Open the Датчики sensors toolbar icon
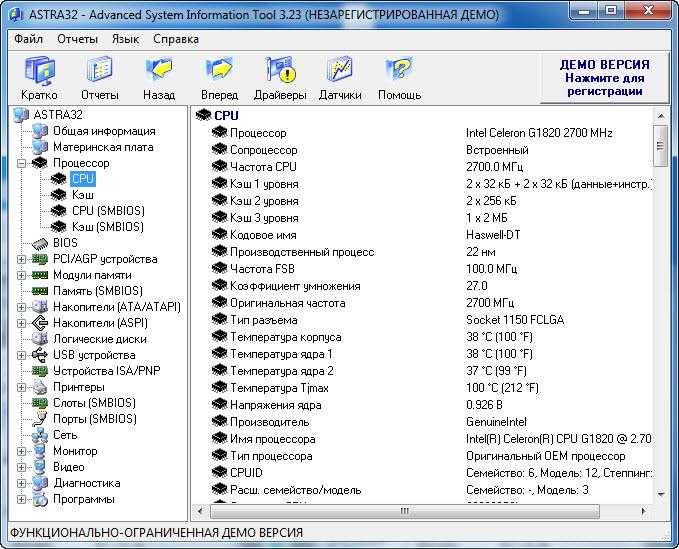This screenshot has width=679, height=549. pyautogui.click(x=340, y=70)
